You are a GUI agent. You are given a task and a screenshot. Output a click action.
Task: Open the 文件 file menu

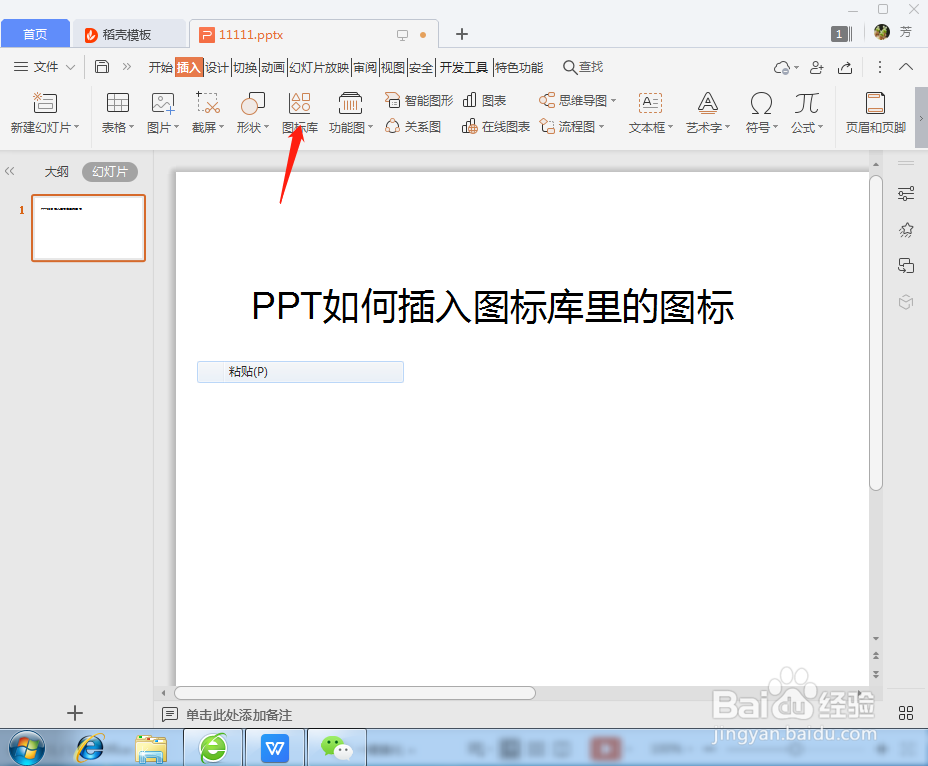click(x=44, y=67)
